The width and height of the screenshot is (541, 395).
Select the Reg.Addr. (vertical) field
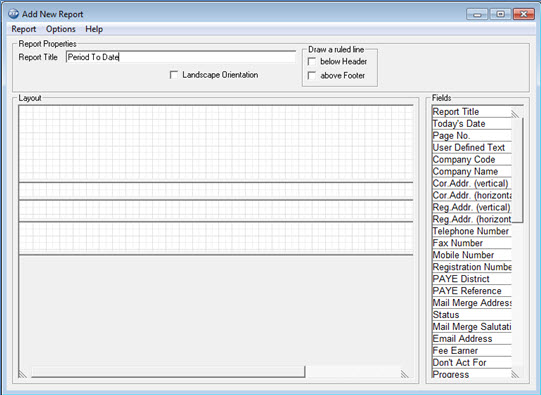(472, 207)
